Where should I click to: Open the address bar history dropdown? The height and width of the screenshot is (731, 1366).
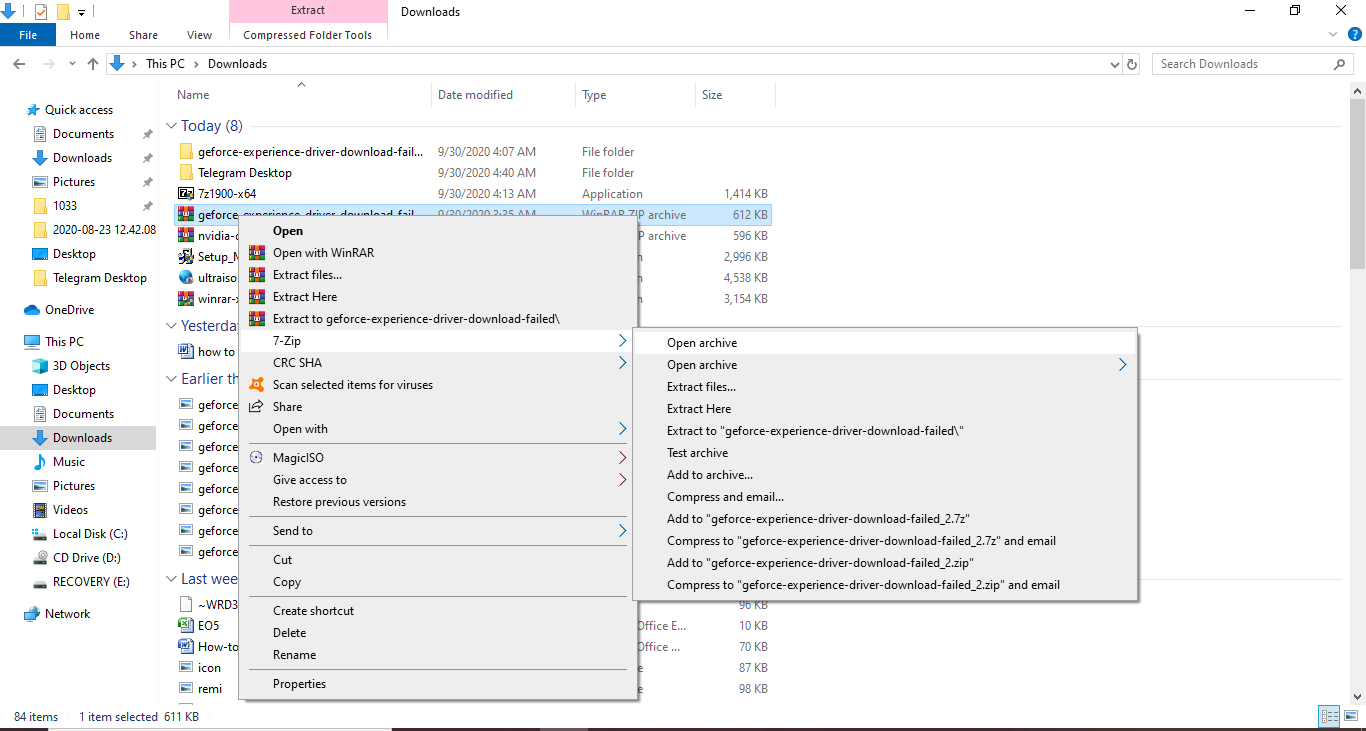pyautogui.click(x=1115, y=64)
